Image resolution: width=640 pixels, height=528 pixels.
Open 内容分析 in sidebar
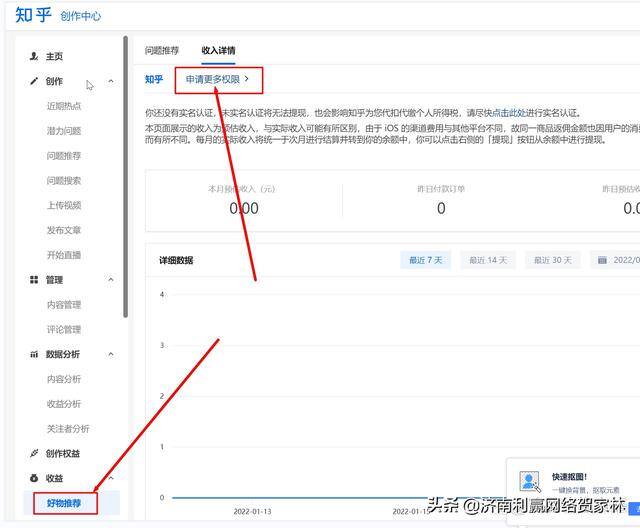pyautogui.click(x=64, y=379)
